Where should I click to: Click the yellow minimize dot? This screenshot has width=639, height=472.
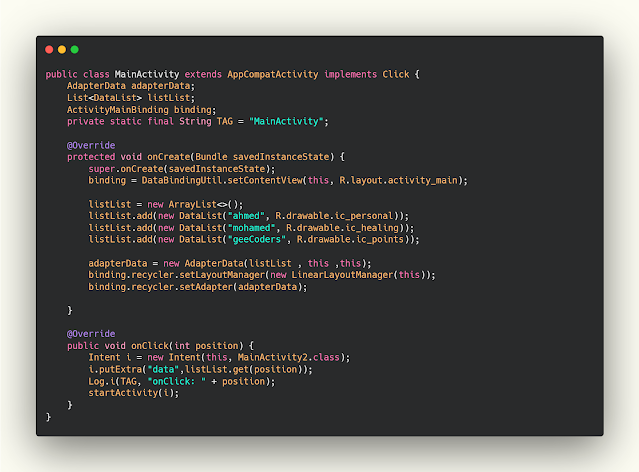coord(62,50)
